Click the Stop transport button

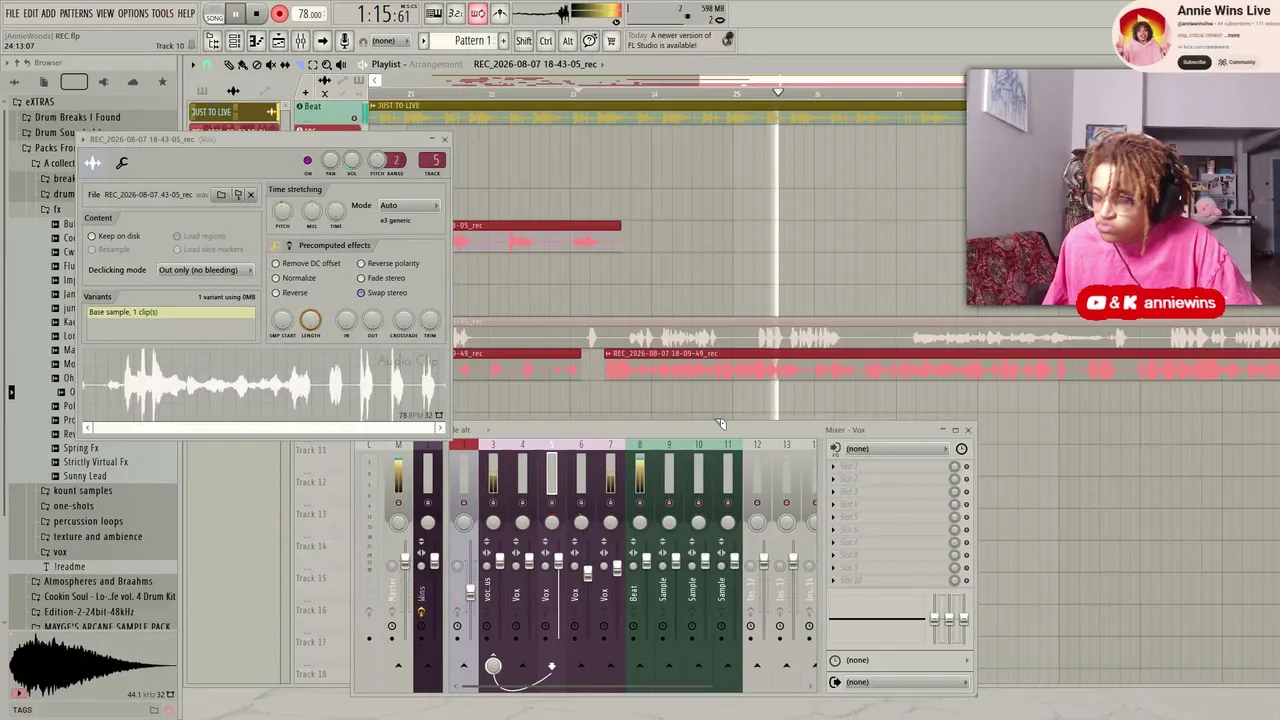pyautogui.click(x=256, y=15)
